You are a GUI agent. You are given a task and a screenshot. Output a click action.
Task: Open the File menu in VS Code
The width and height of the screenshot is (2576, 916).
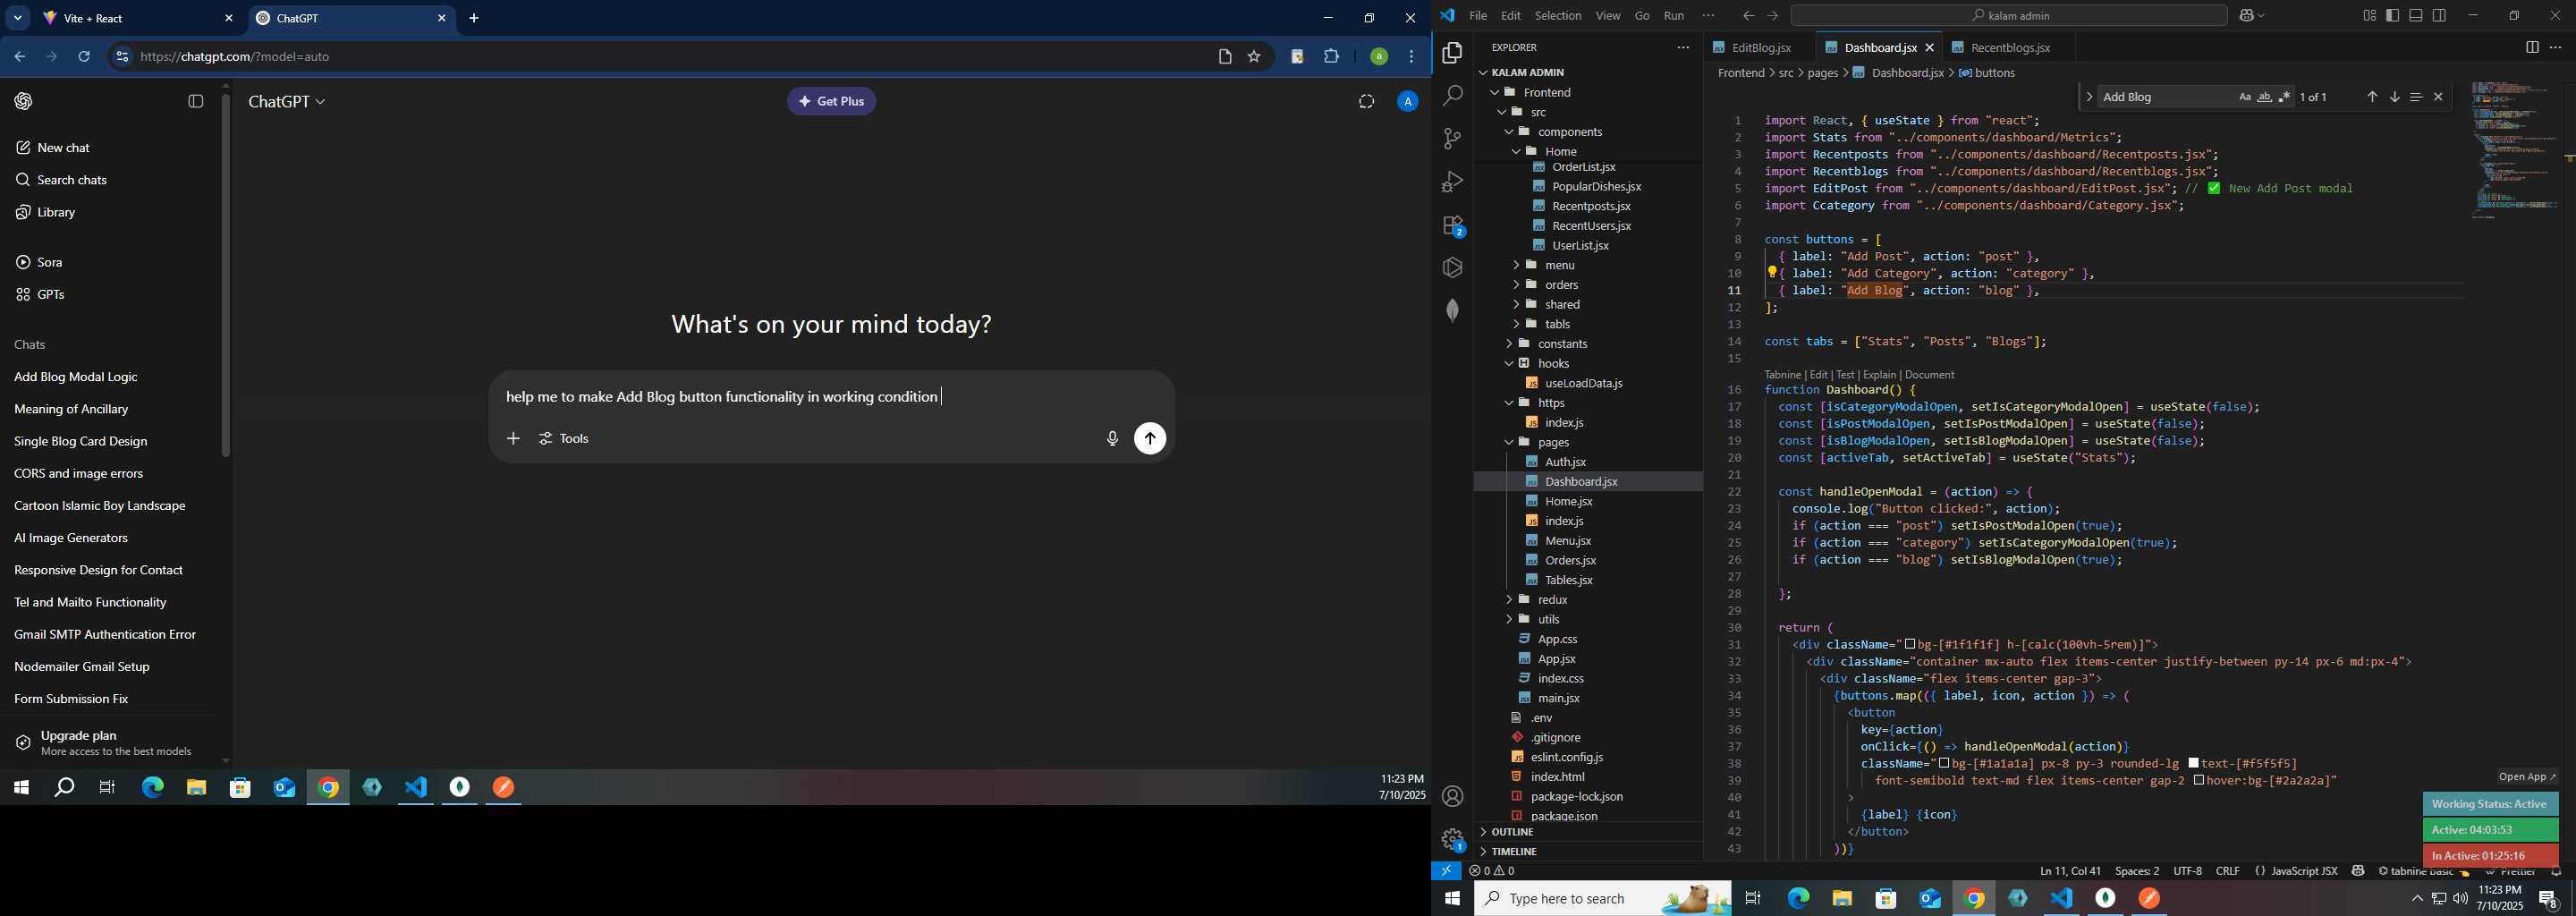tap(1477, 15)
